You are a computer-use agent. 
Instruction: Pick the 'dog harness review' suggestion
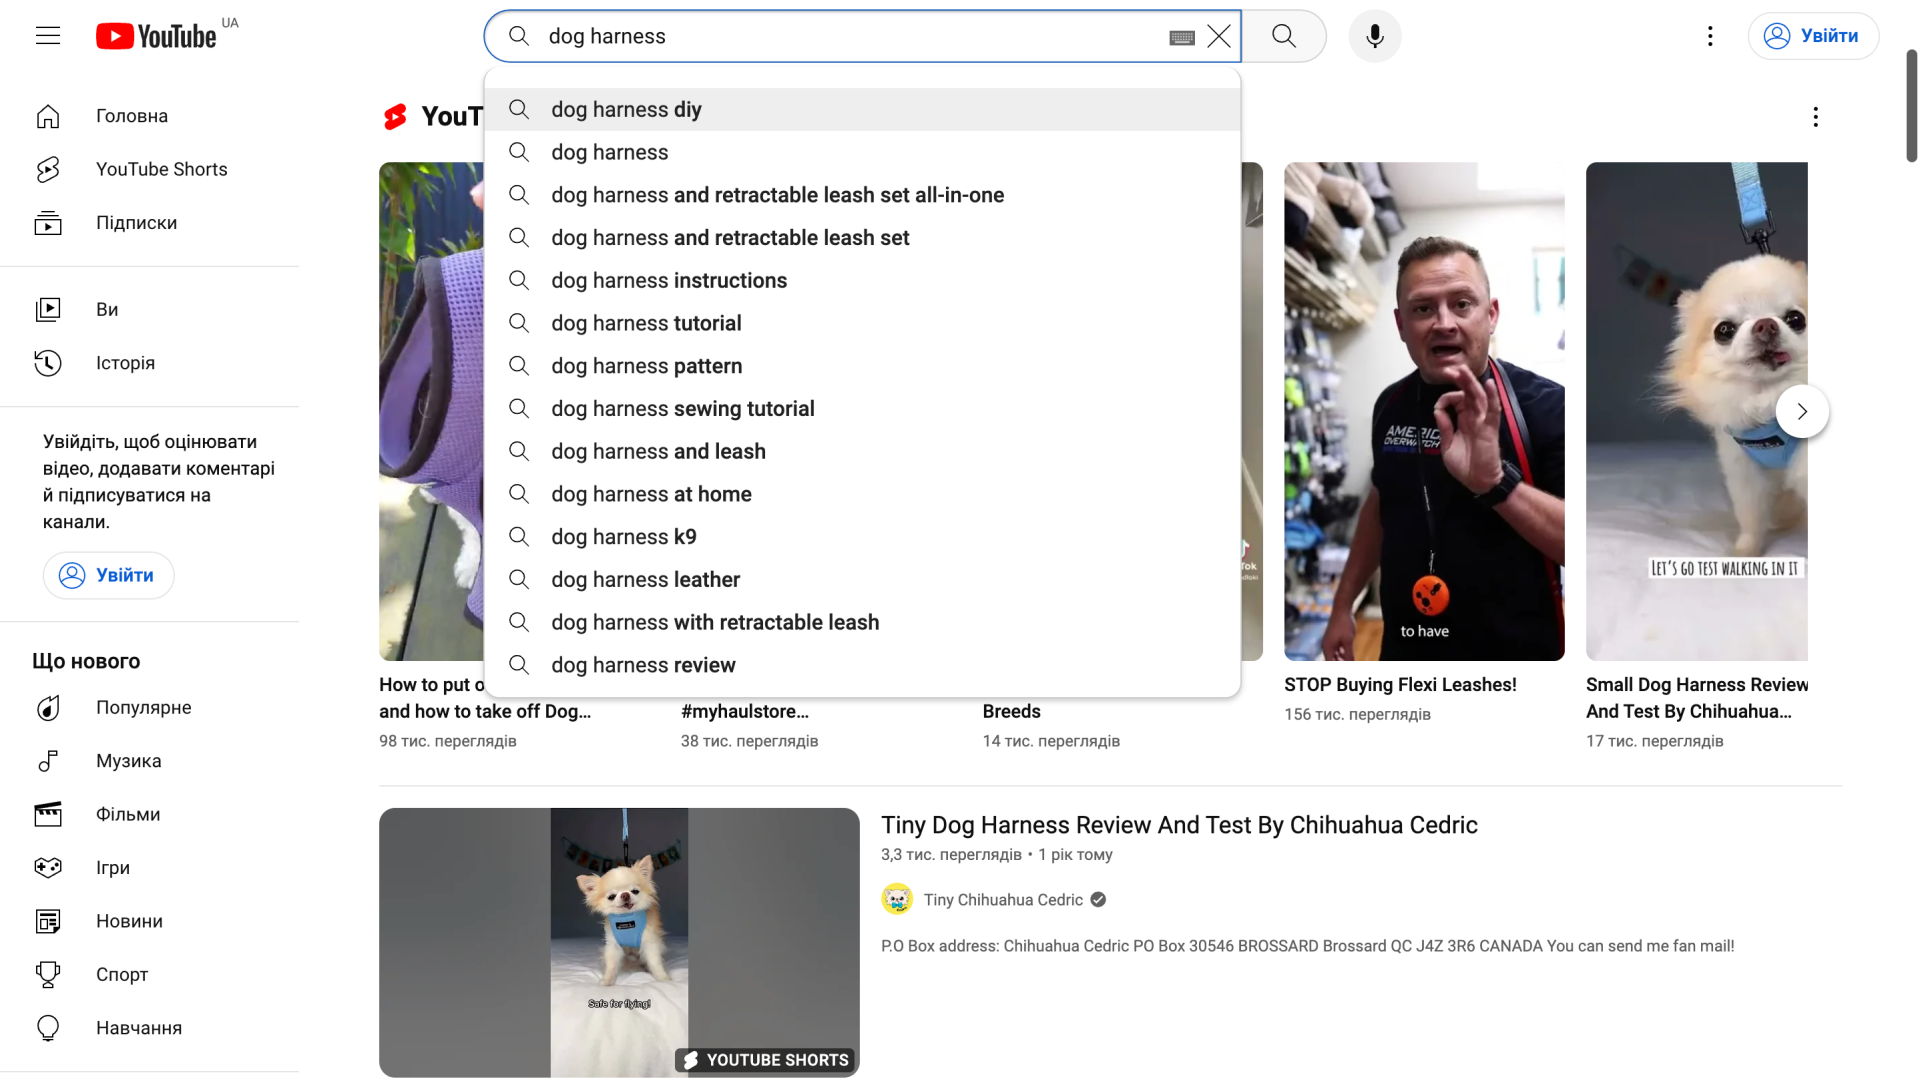pos(644,664)
